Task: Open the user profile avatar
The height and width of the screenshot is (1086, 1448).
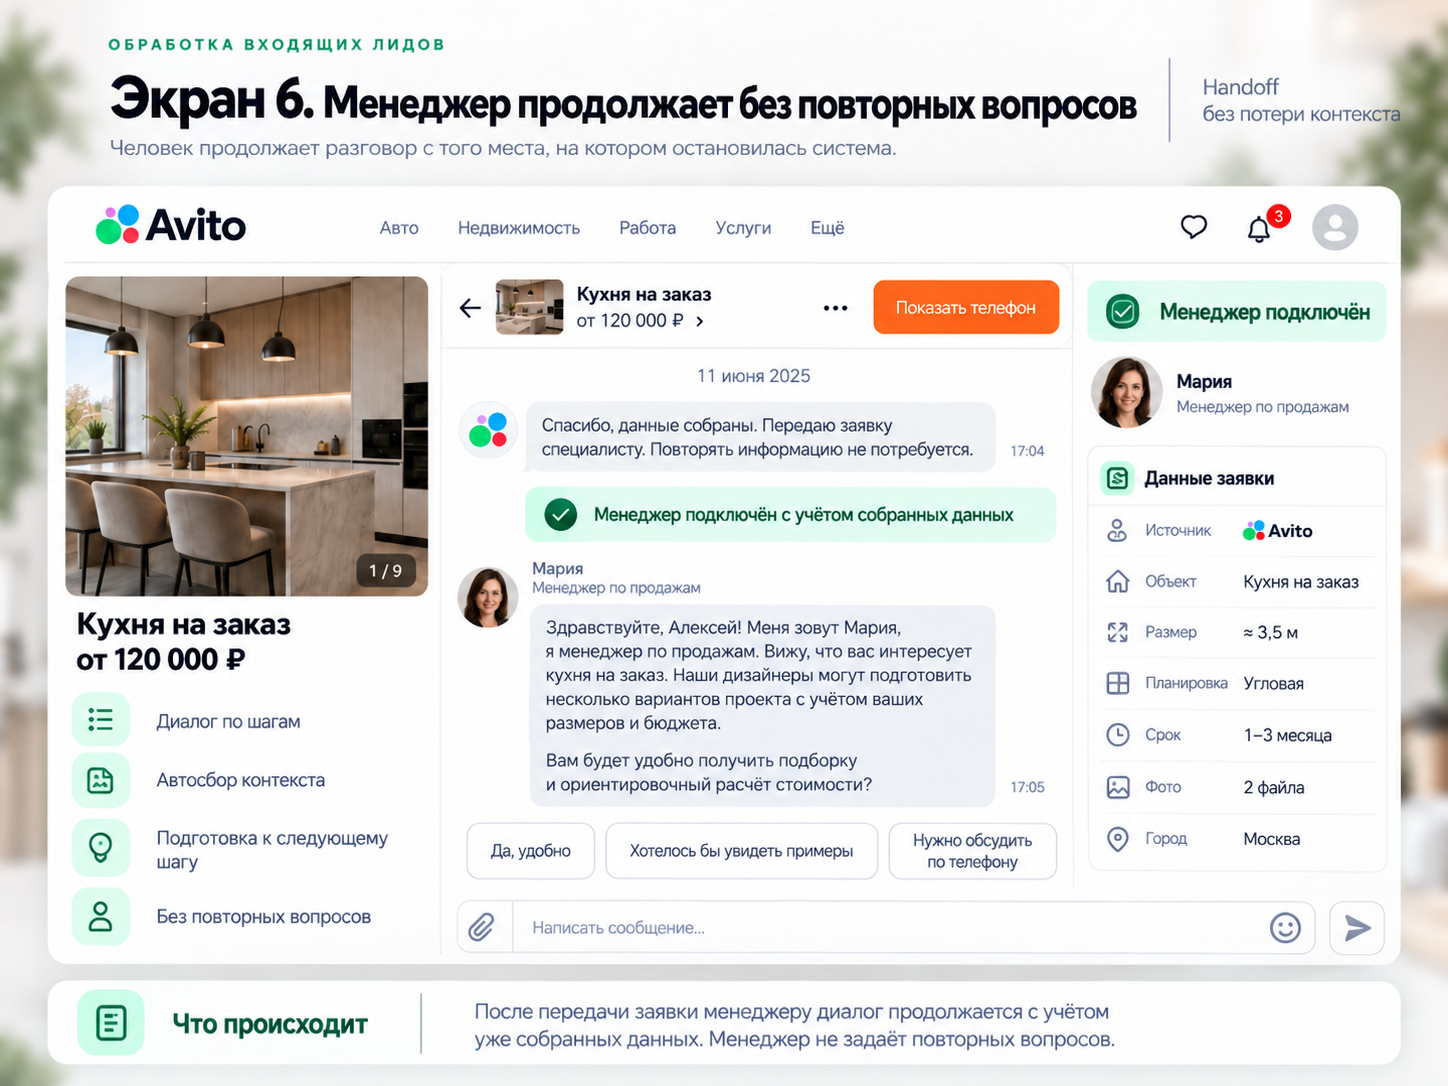Action: coord(1335,227)
